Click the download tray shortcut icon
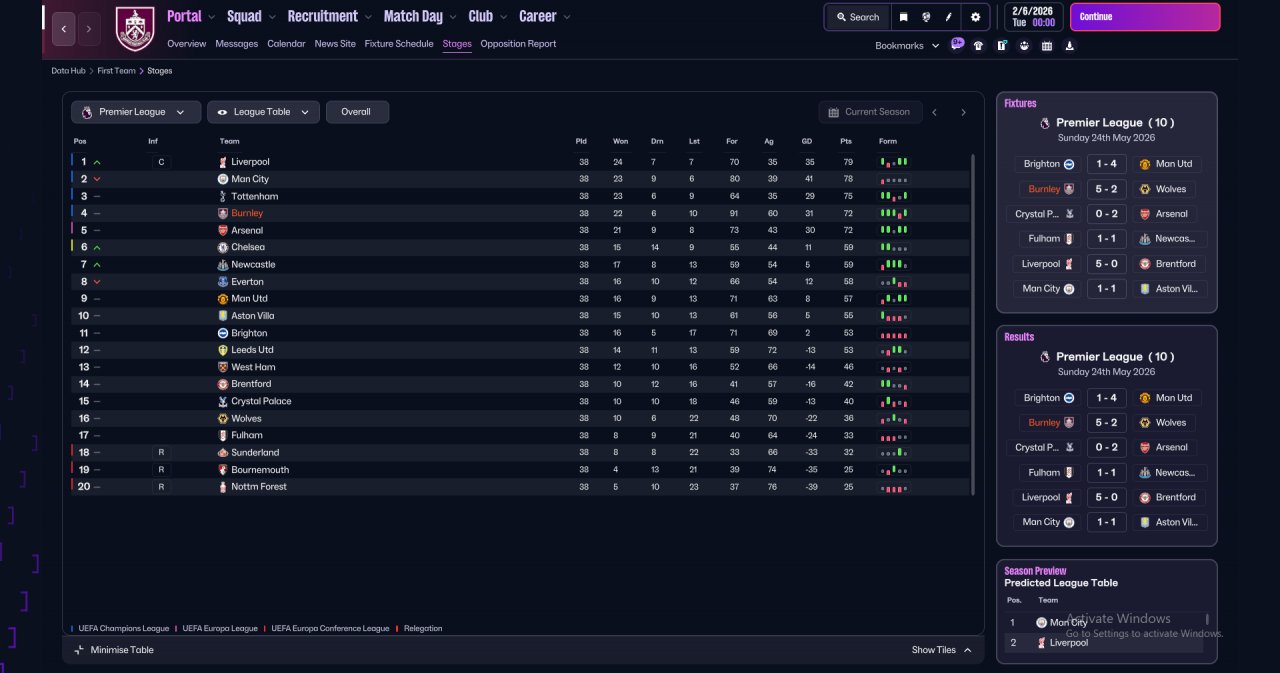 pos(1070,45)
